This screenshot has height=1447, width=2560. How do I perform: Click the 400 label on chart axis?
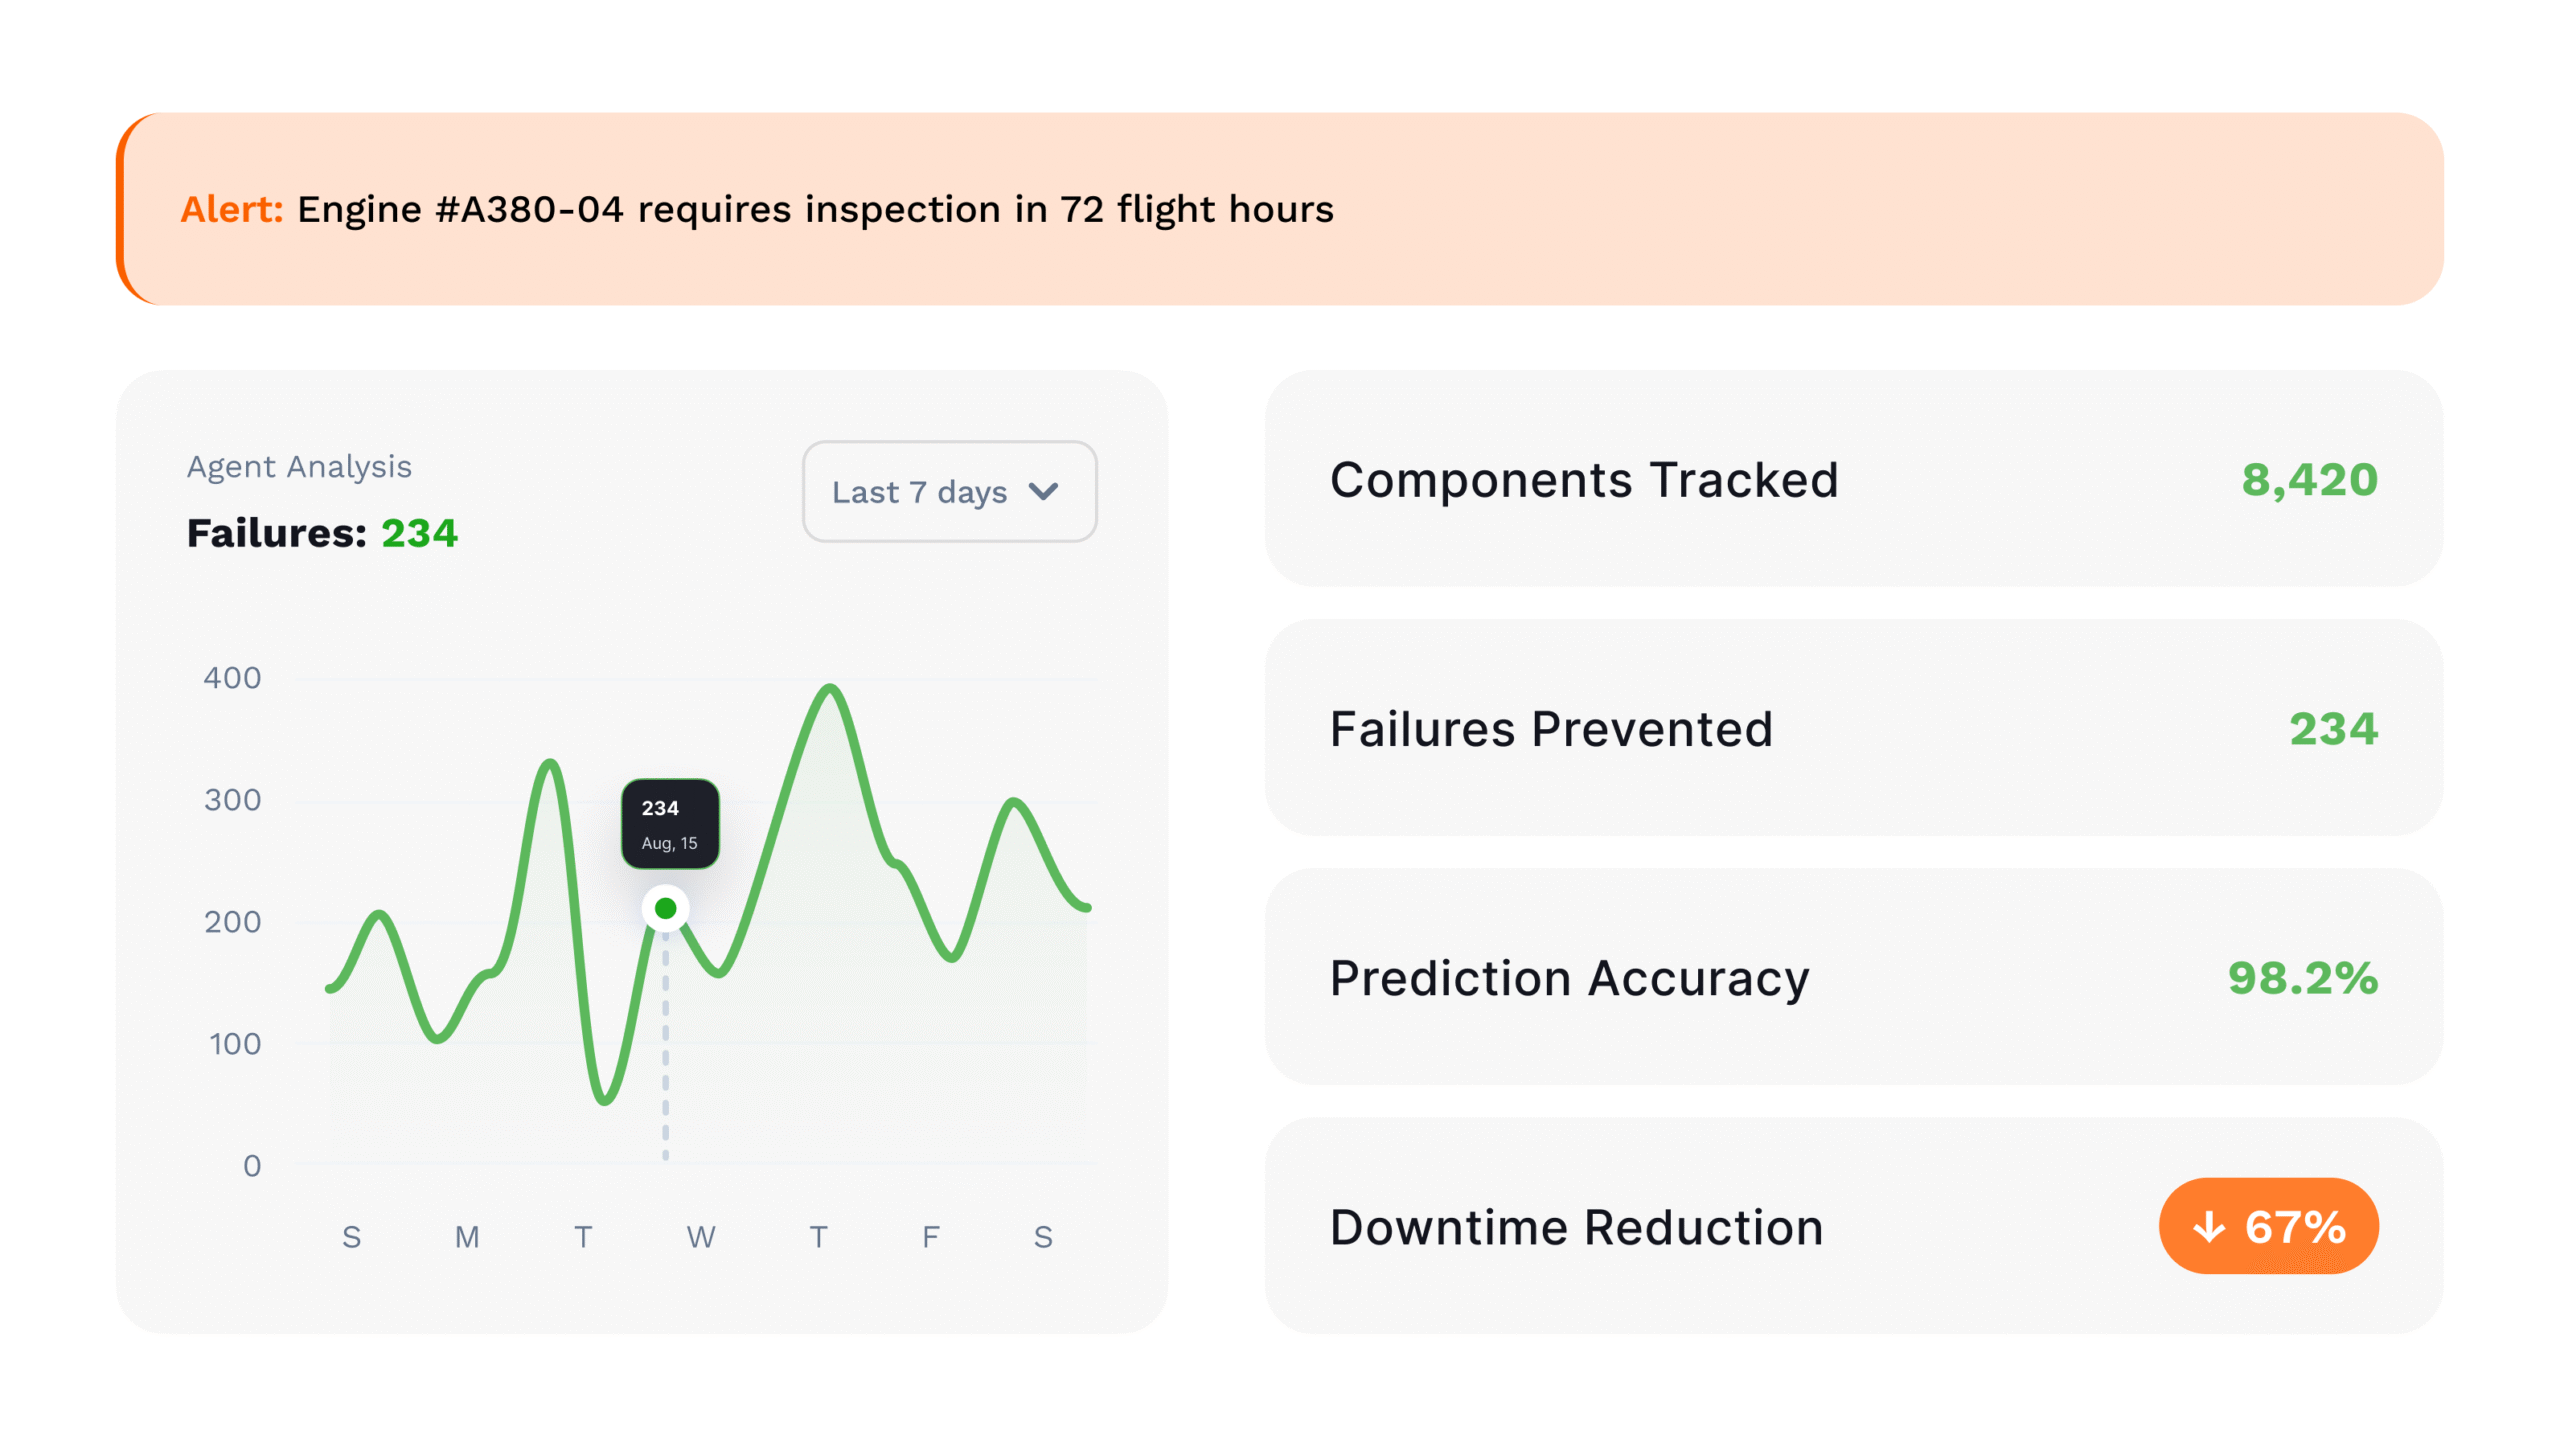coord(232,678)
